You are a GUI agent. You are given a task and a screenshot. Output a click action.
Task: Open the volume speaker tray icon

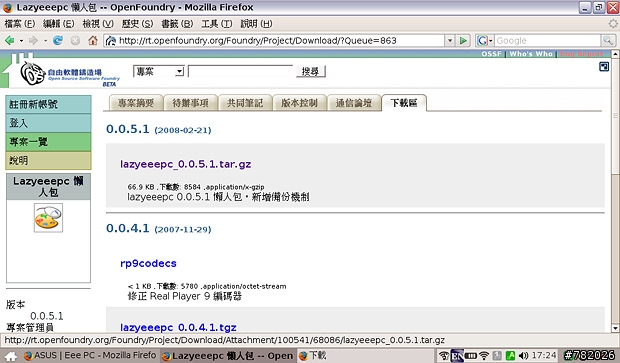coord(523,355)
